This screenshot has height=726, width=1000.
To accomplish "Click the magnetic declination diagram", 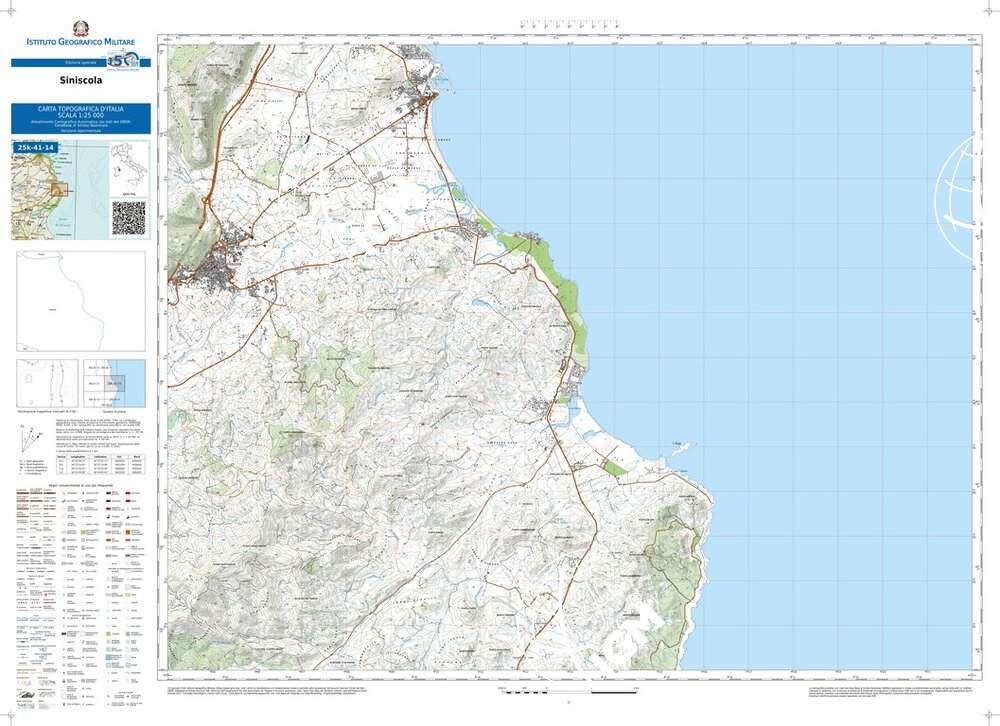I will coord(48,382).
